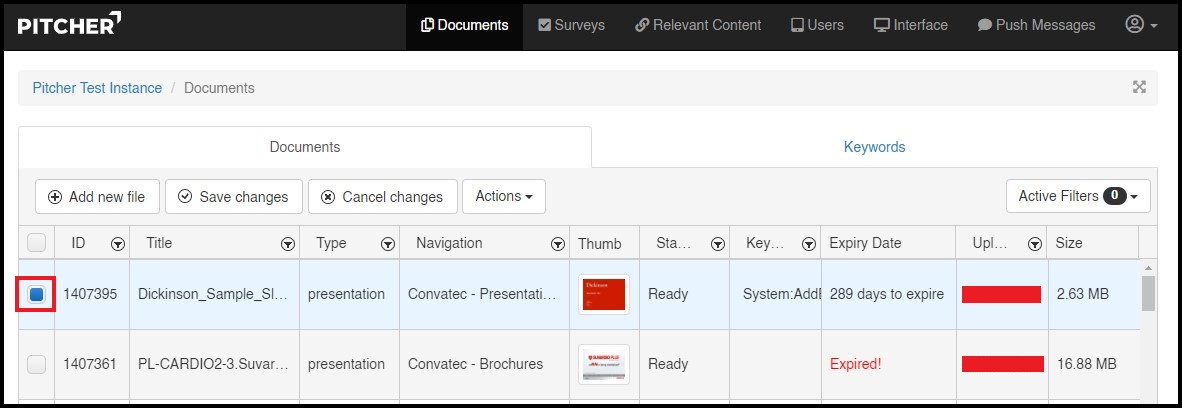Expand the Actions dropdown
Screen dimensions: 1182x408
[503, 196]
